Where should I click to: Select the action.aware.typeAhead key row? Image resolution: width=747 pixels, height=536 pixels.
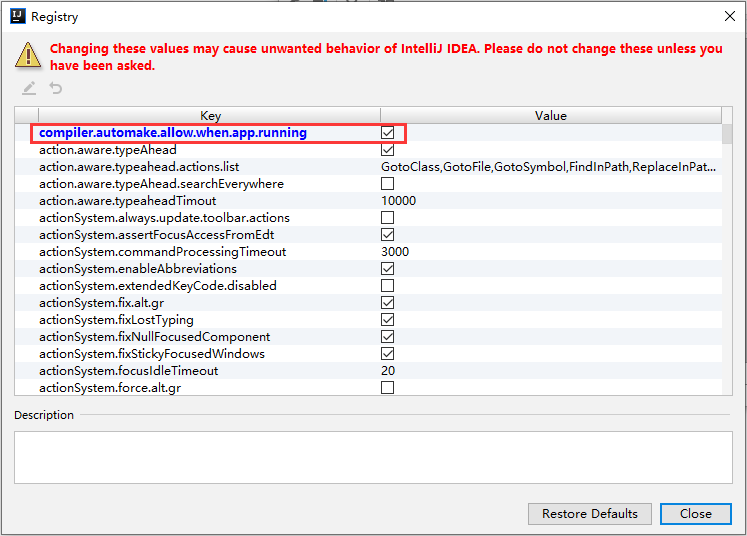108,150
